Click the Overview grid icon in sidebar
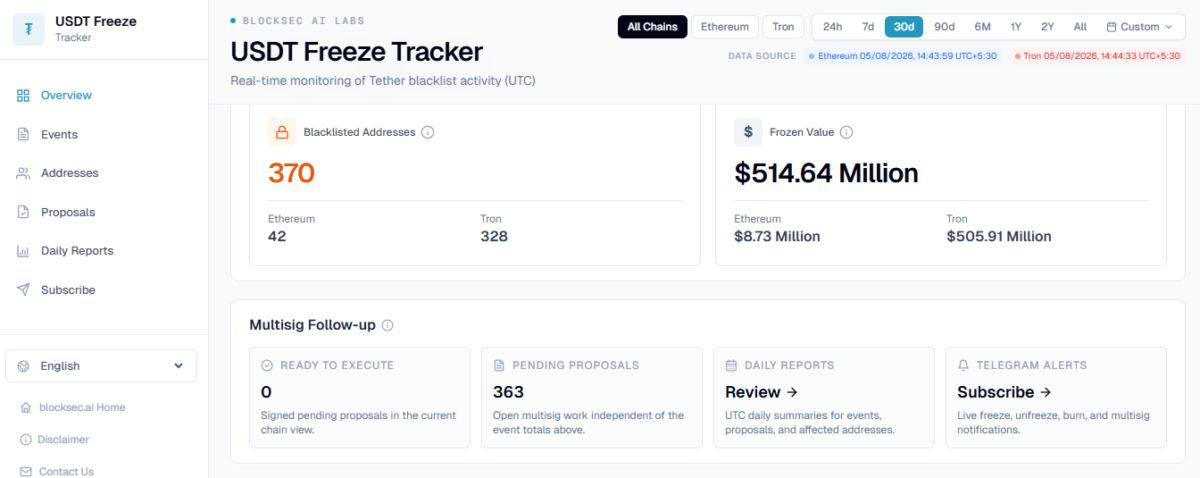Image resolution: width=1200 pixels, height=478 pixels. click(x=23, y=96)
